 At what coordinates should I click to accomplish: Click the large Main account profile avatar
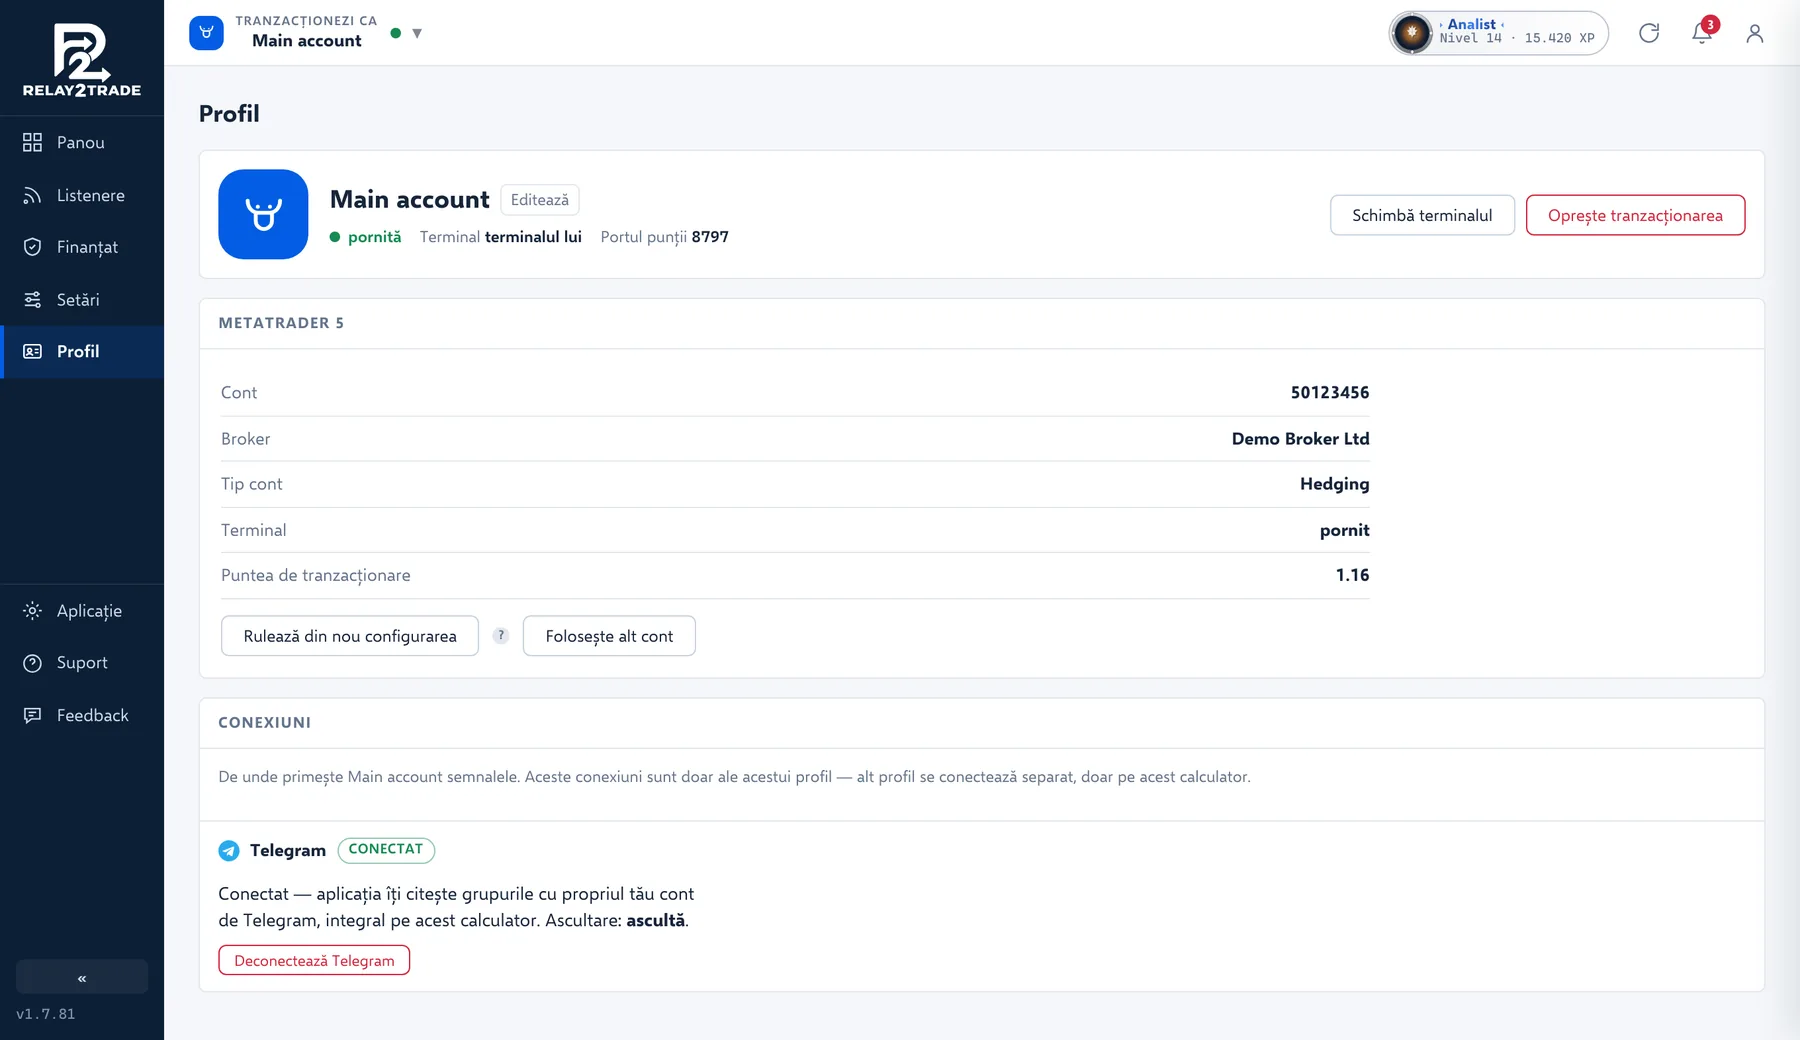pos(263,214)
